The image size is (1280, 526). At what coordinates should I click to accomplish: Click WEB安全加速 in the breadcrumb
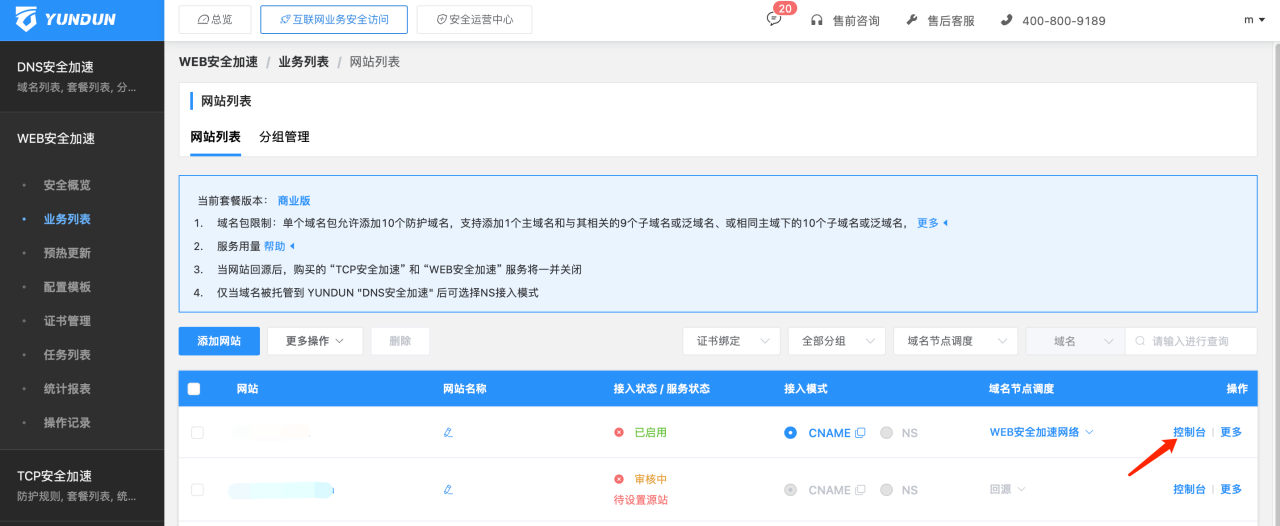pos(218,62)
